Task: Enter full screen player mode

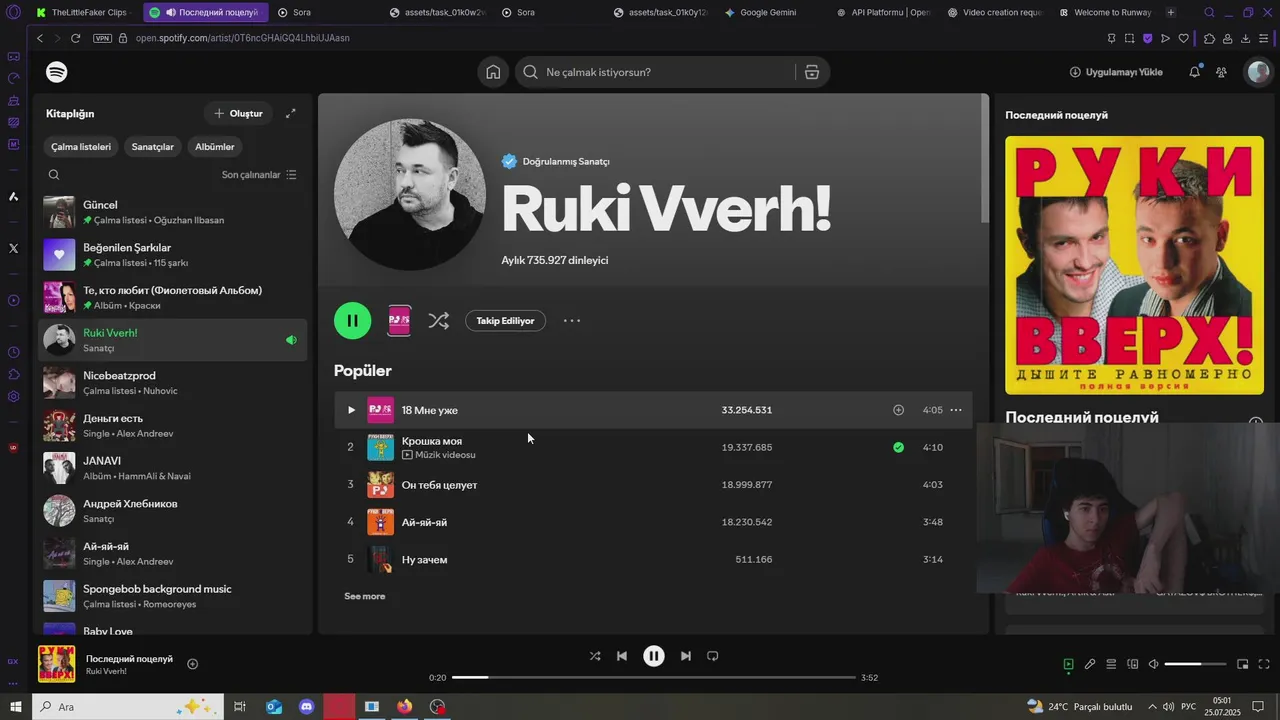Action: point(1264,664)
